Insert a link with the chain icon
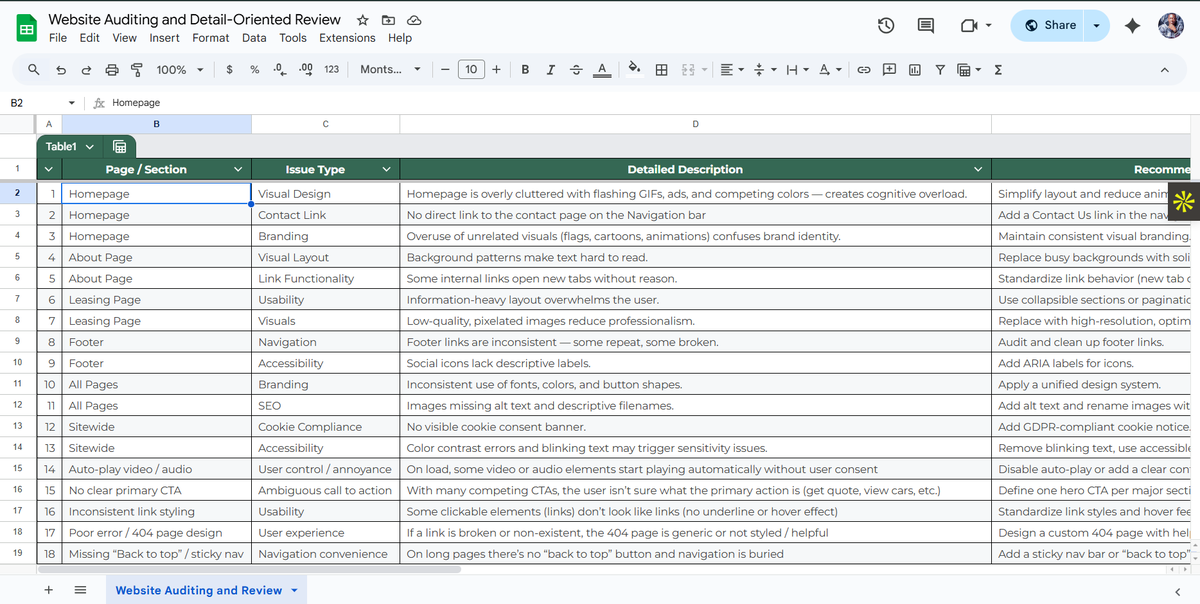The image size is (1200, 604). click(x=864, y=70)
